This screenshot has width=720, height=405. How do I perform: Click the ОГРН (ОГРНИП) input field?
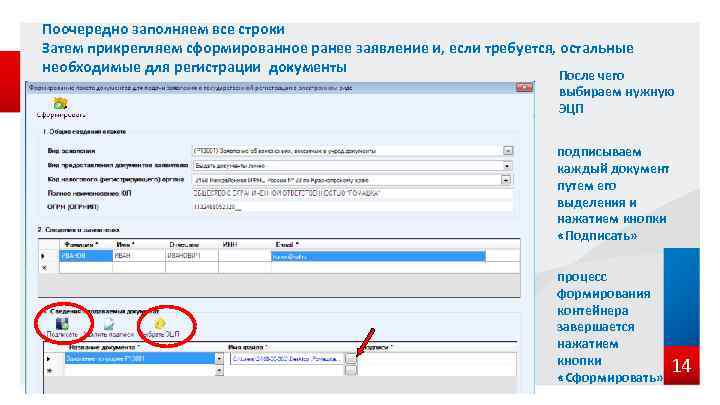coord(352,208)
